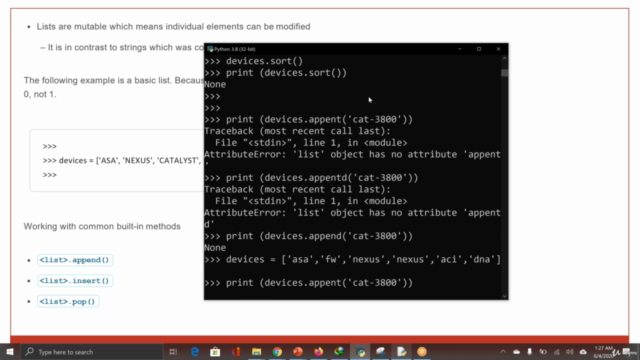Image resolution: width=640 pixels, height=360 pixels.
Task: Click the first AttributeError line ending in 'appent
Action: (x=353, y=154)
